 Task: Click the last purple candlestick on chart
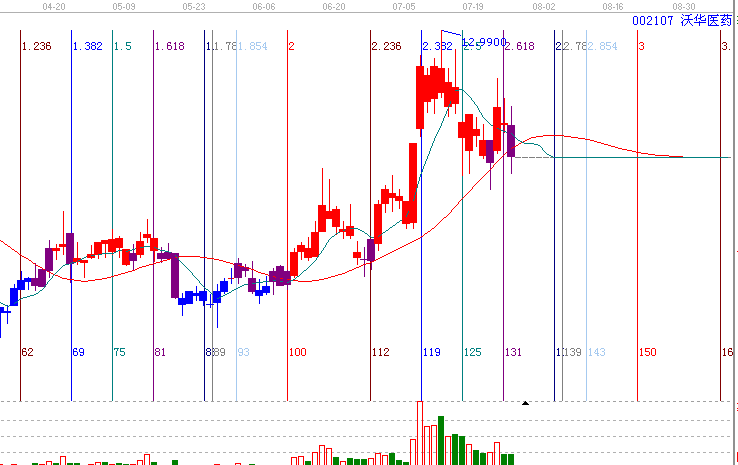(511, 141)
